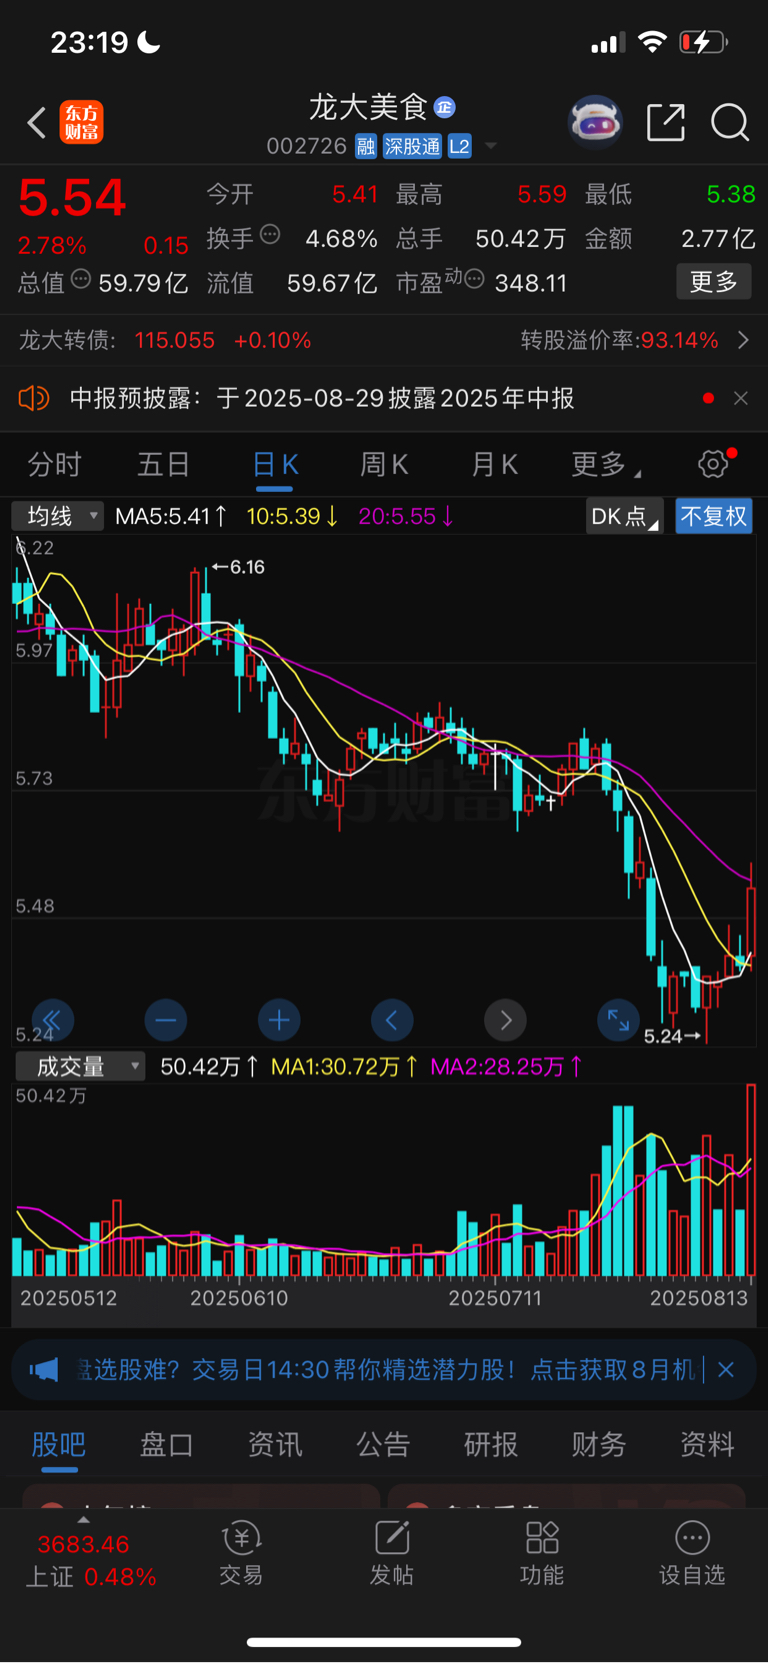768x1663 pixels.
Task: Expand the 更多 chart periods menu
Action: coord(605,465)
